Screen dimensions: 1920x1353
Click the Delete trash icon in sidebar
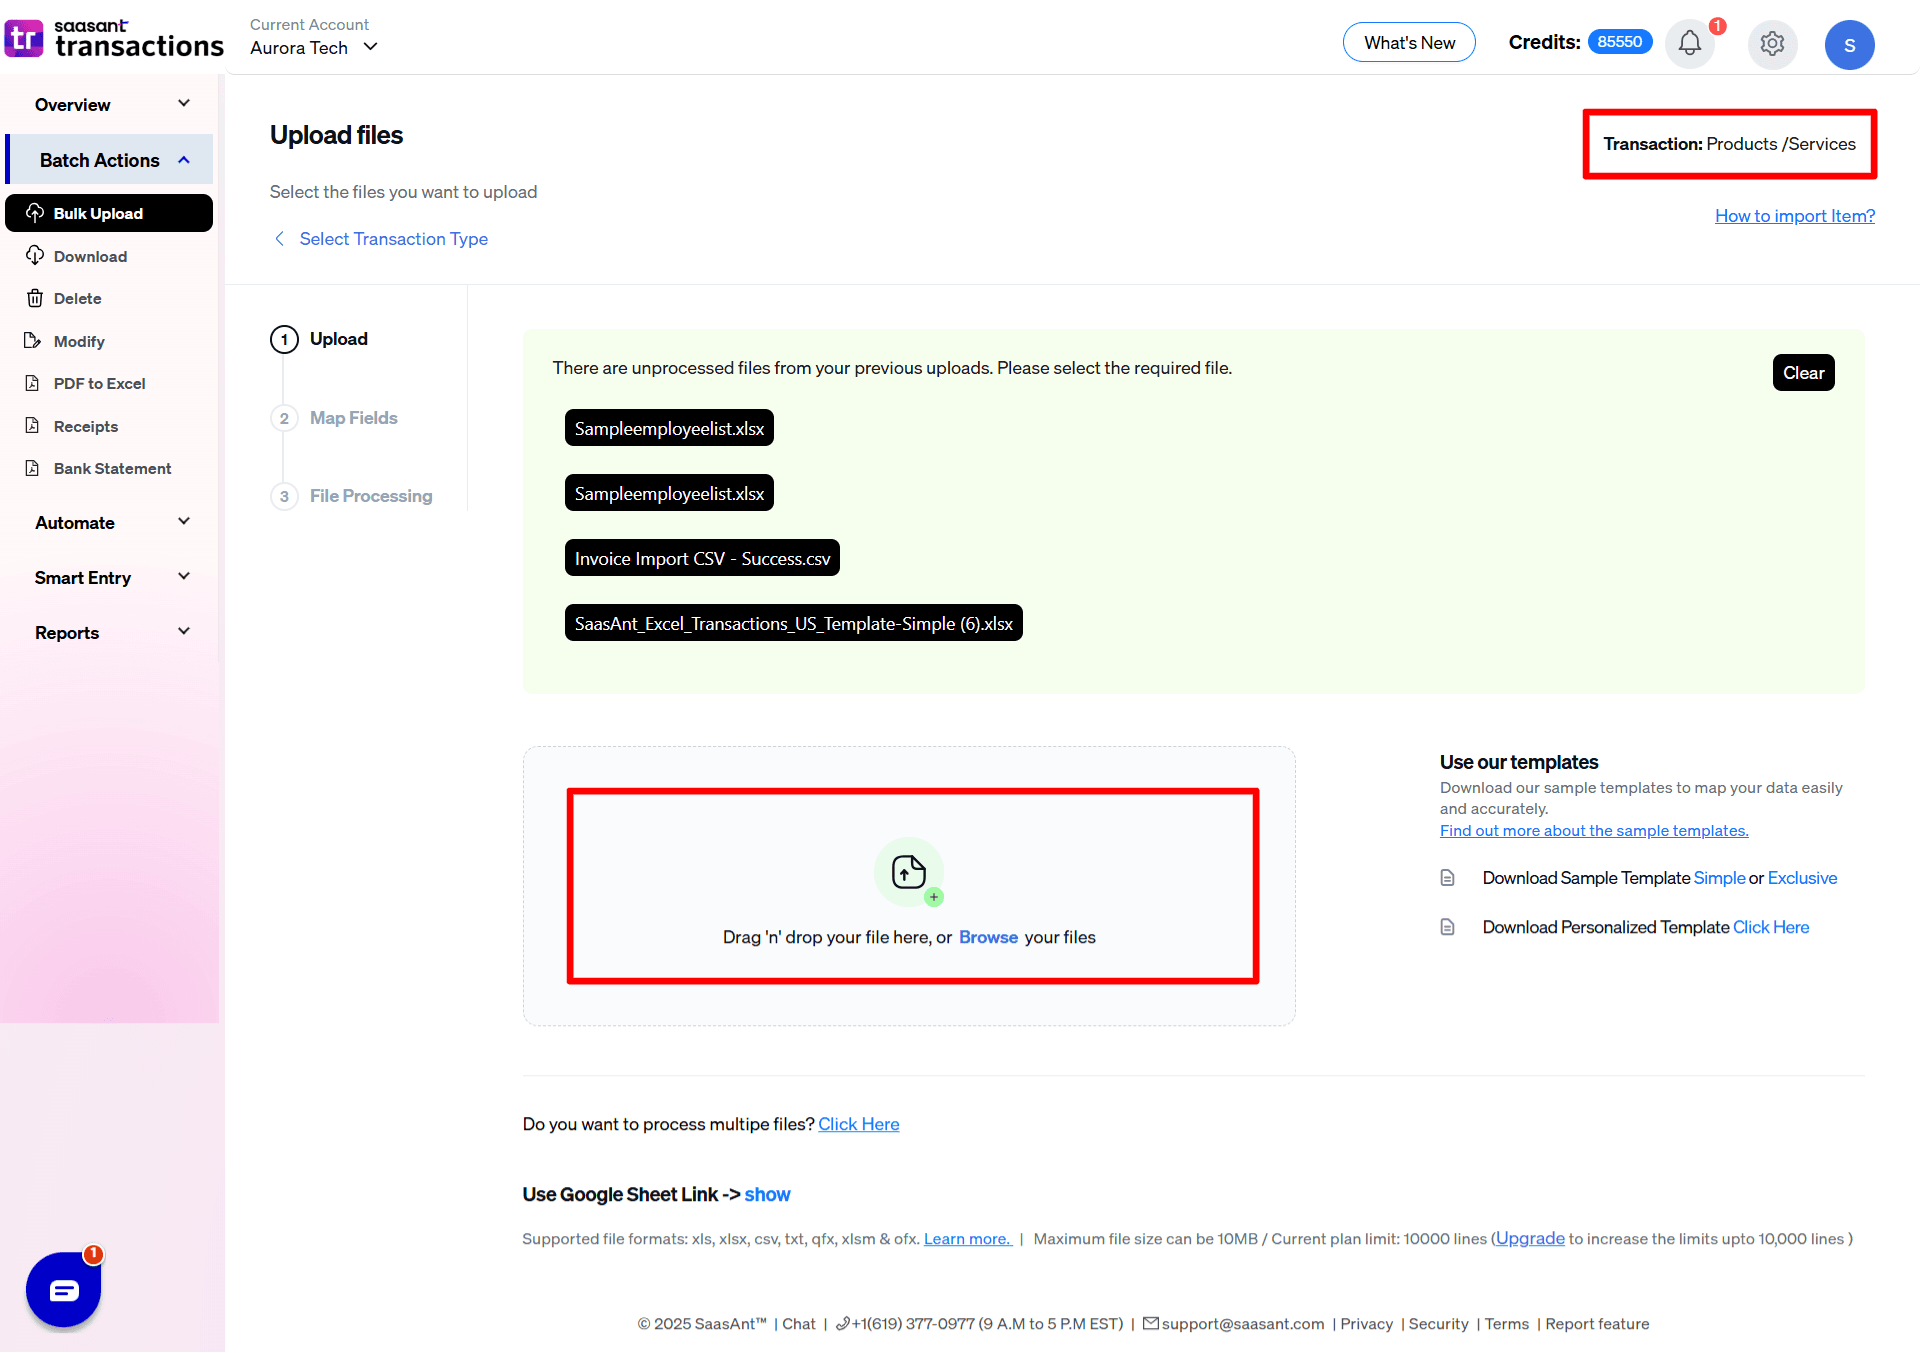(x=35, y=298)
